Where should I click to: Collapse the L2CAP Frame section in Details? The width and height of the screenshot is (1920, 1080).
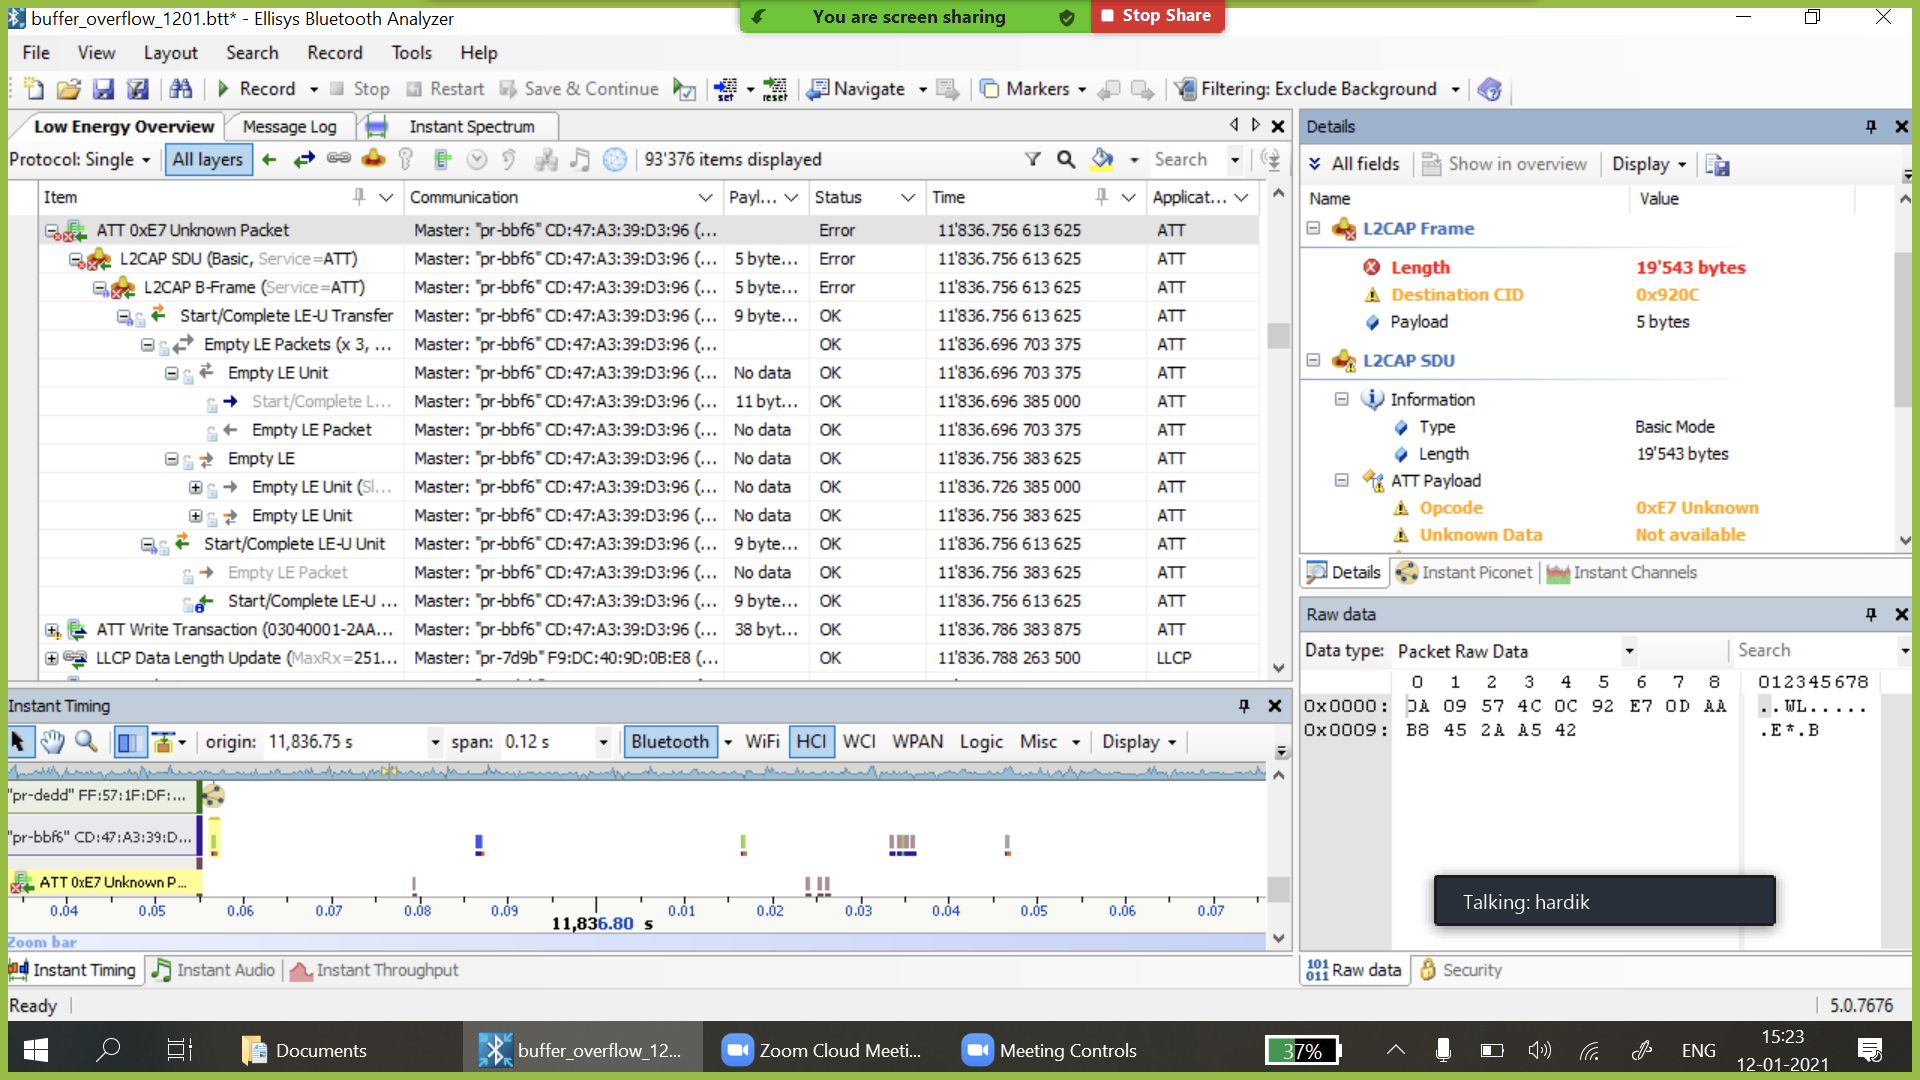1313,229
